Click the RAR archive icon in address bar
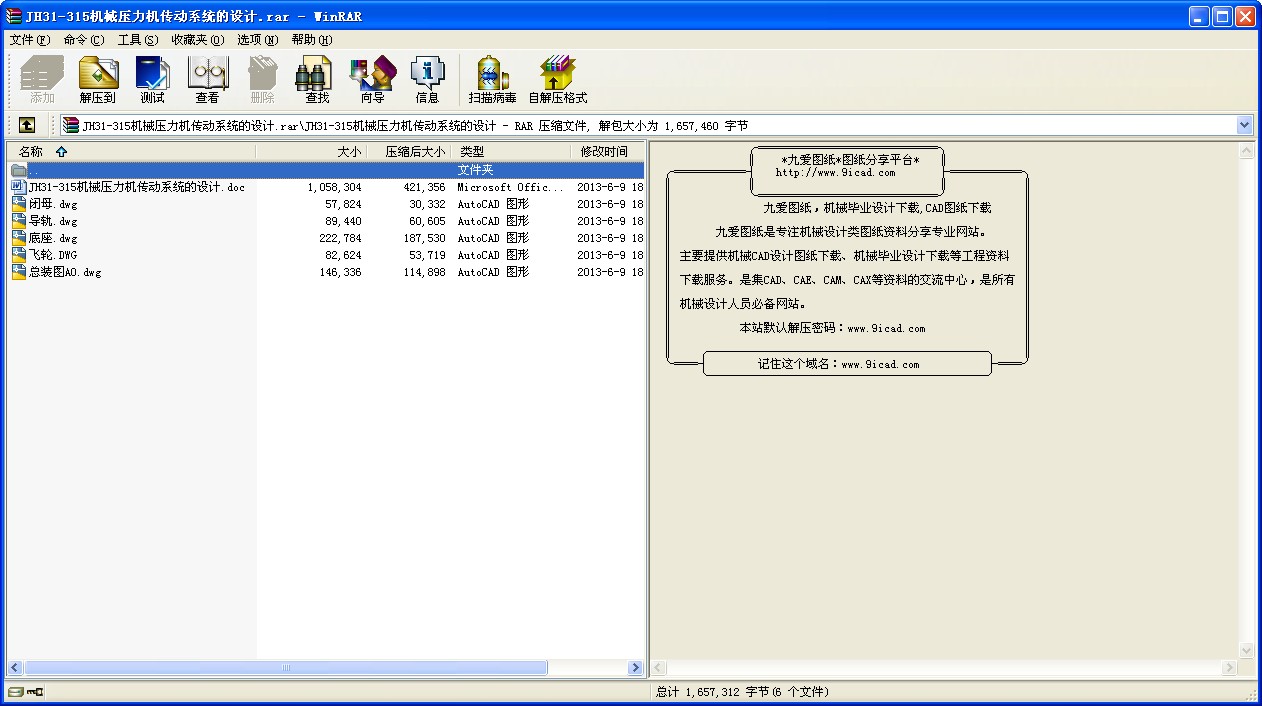1262x706 pixels. click(x=70, y=125)
